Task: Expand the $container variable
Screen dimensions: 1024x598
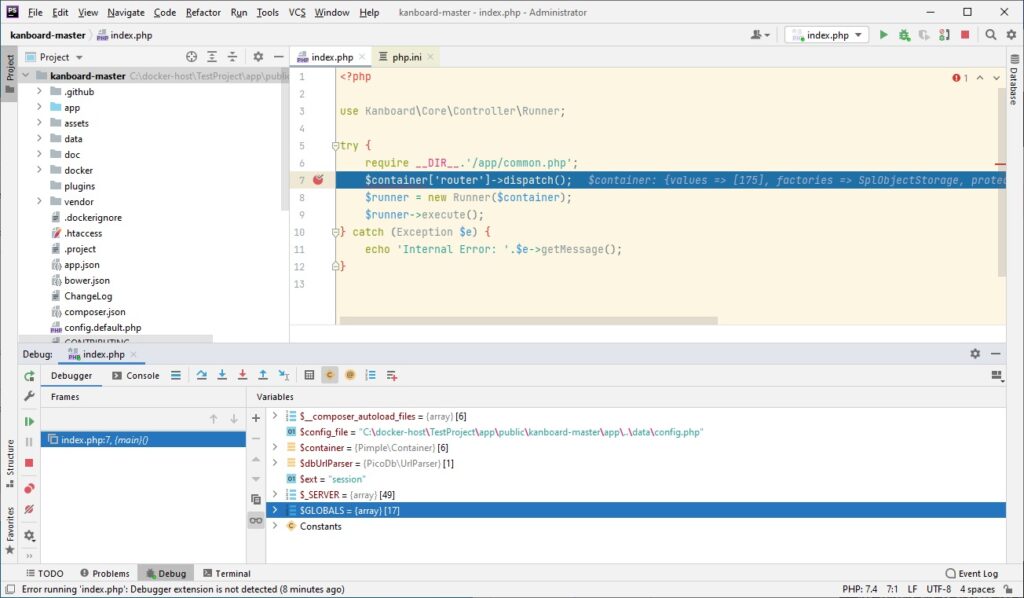Action: (275, 447)
